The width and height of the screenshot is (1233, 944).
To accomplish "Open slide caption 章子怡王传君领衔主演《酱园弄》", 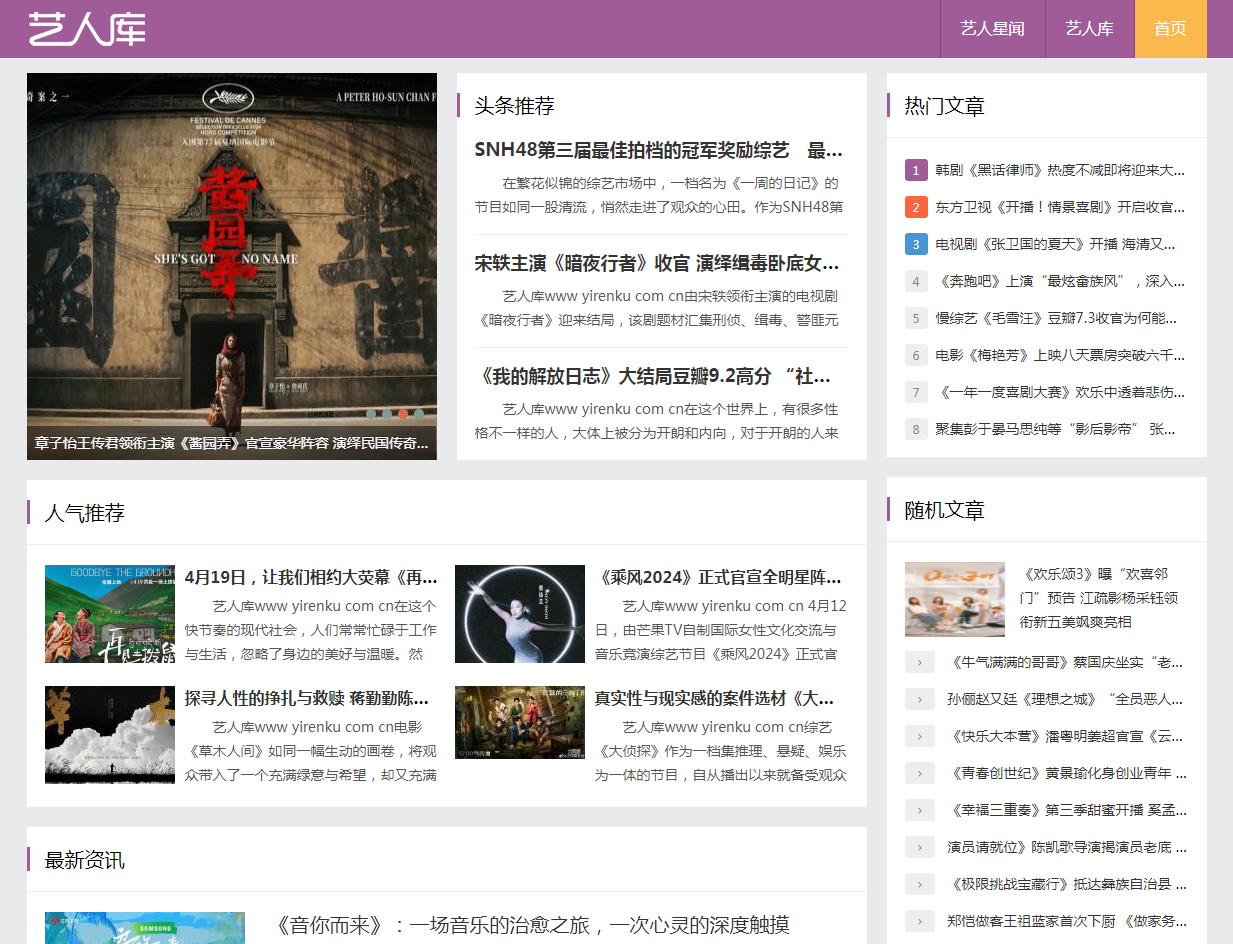I will tap(232, 443).
